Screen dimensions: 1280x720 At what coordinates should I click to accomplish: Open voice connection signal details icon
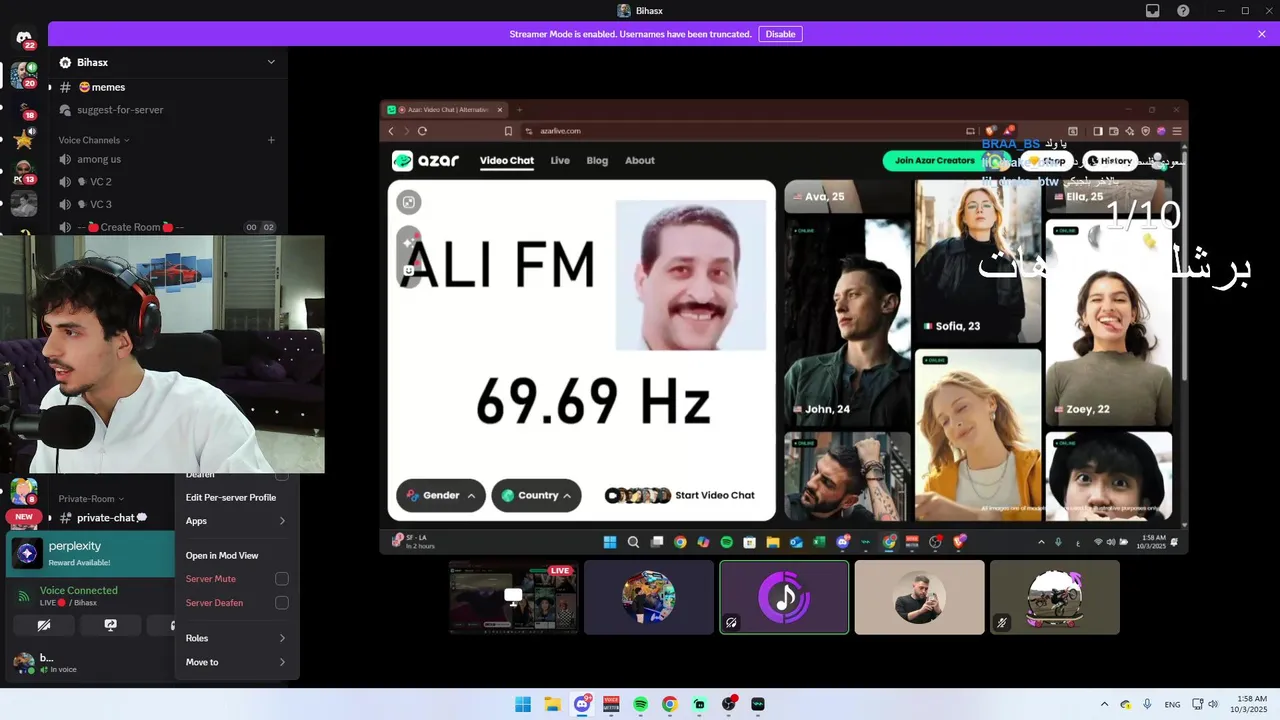tap(24, 596)
